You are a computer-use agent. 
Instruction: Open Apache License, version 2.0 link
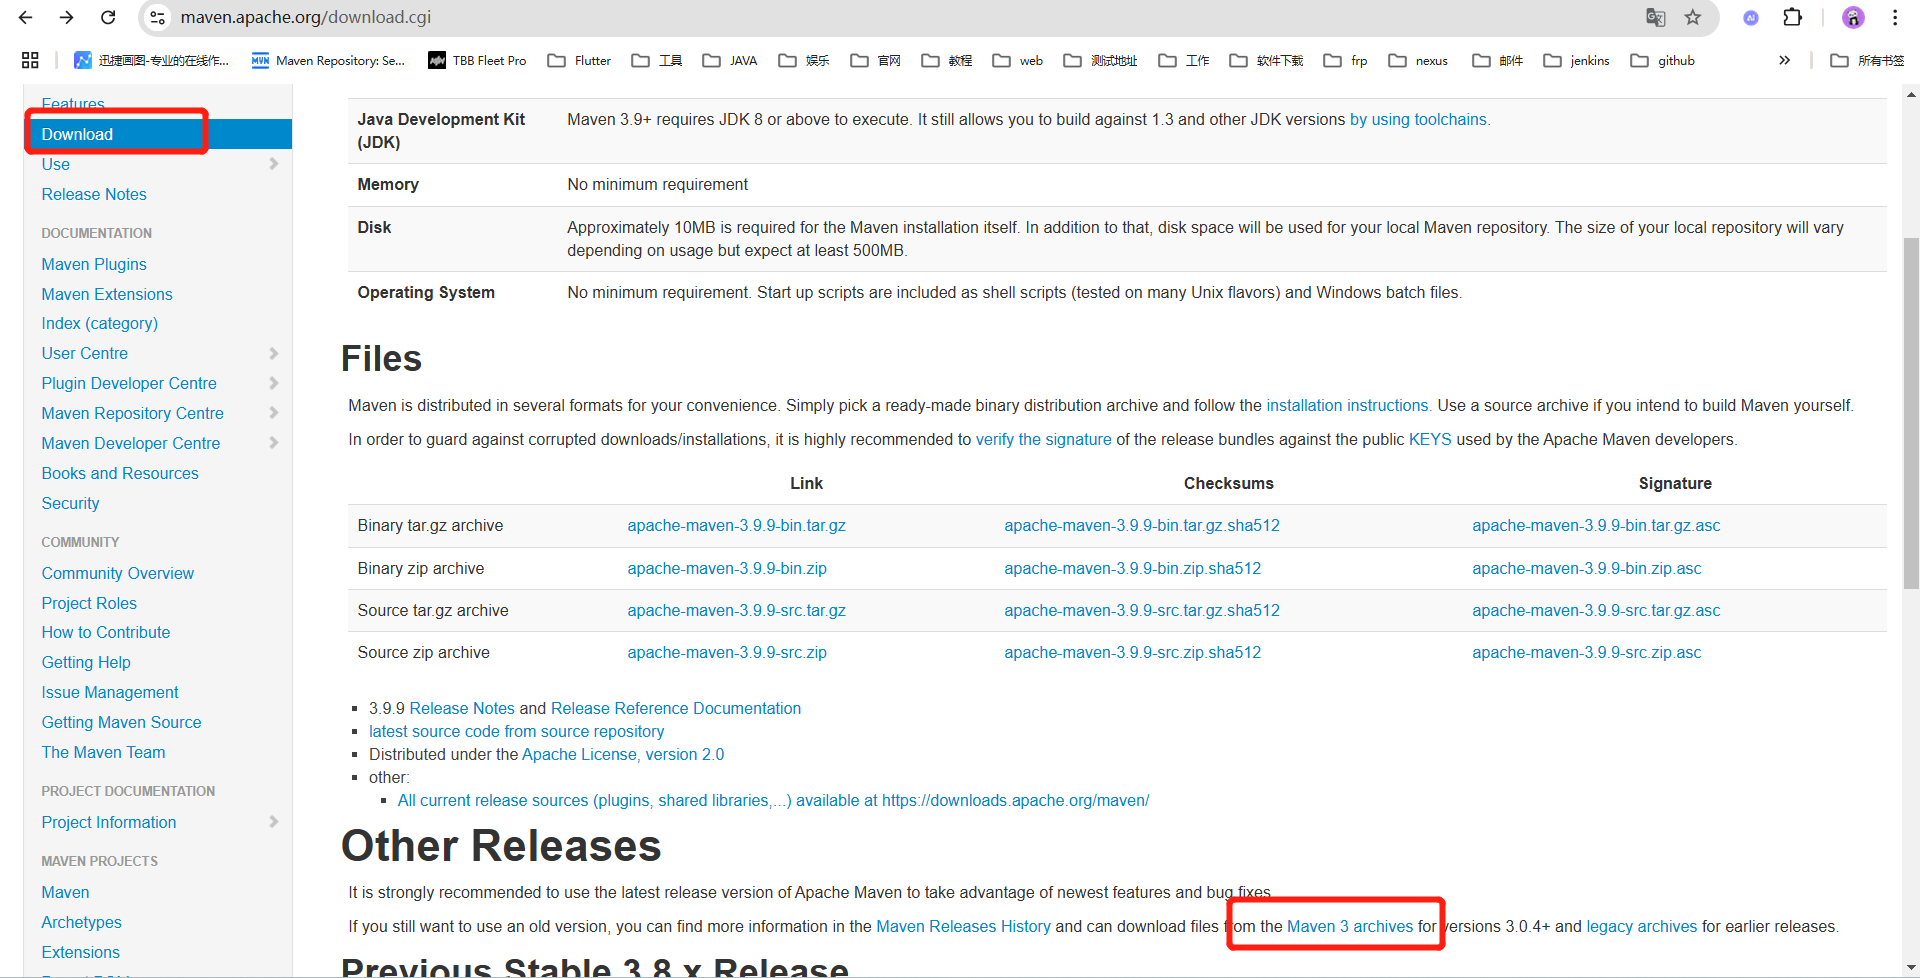(x=623, y=754)
